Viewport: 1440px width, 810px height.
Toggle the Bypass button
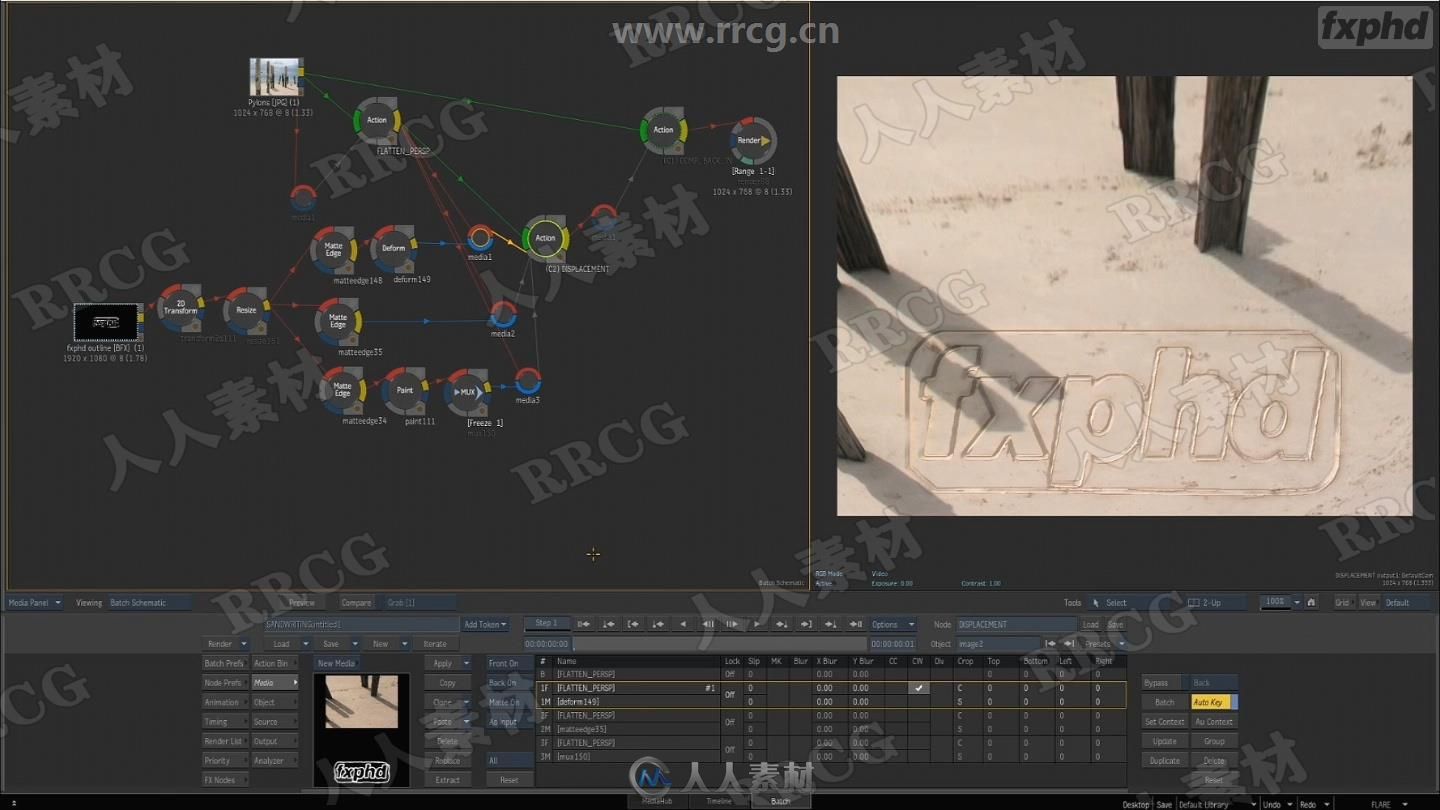point(1164,683)
